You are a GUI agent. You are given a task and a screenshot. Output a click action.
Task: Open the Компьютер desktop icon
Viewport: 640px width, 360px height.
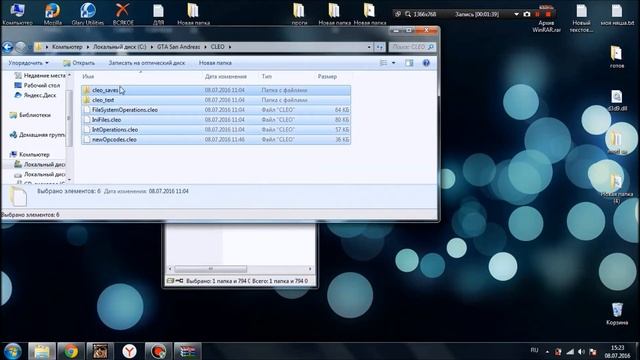click(17, 14)
